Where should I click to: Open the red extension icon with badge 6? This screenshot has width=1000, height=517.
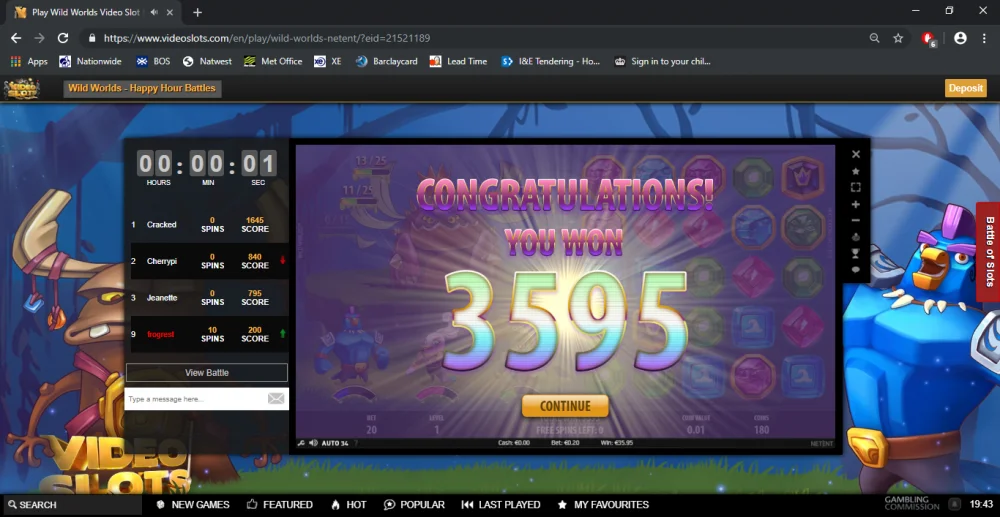pos(929,39)
